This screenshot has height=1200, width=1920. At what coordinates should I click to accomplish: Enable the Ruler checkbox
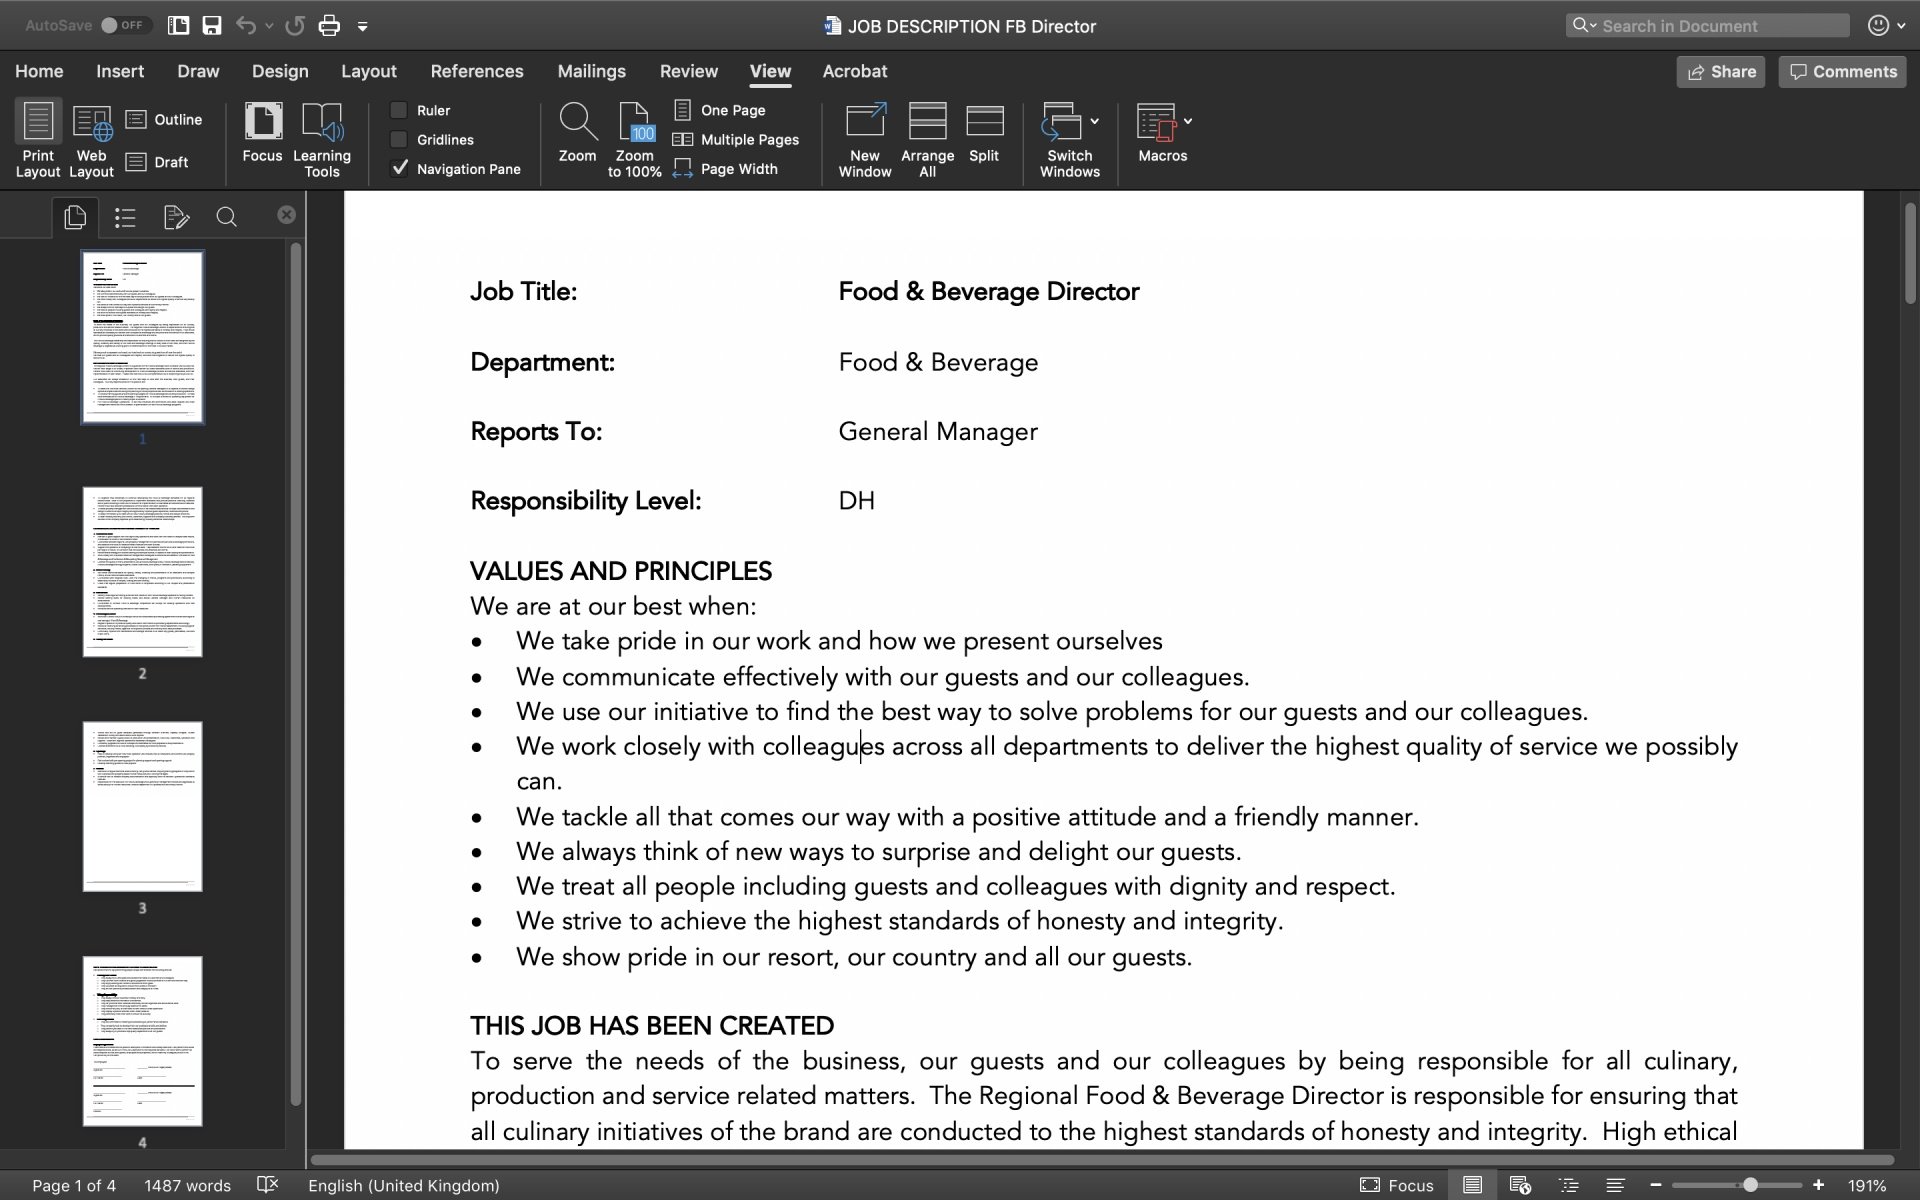tap(399, 110)
